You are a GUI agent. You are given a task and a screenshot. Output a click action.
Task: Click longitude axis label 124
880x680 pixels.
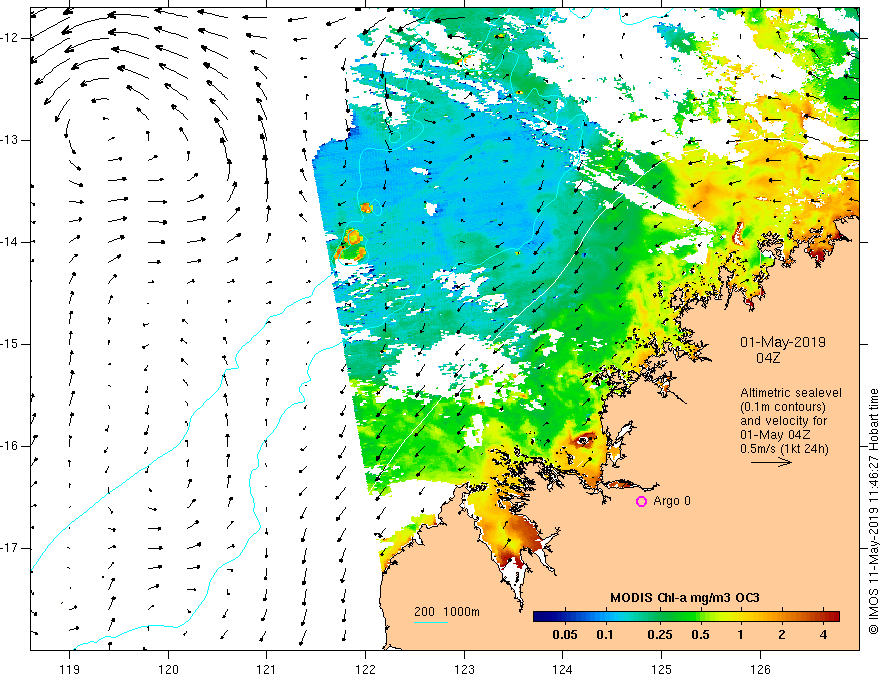[563, 669]
